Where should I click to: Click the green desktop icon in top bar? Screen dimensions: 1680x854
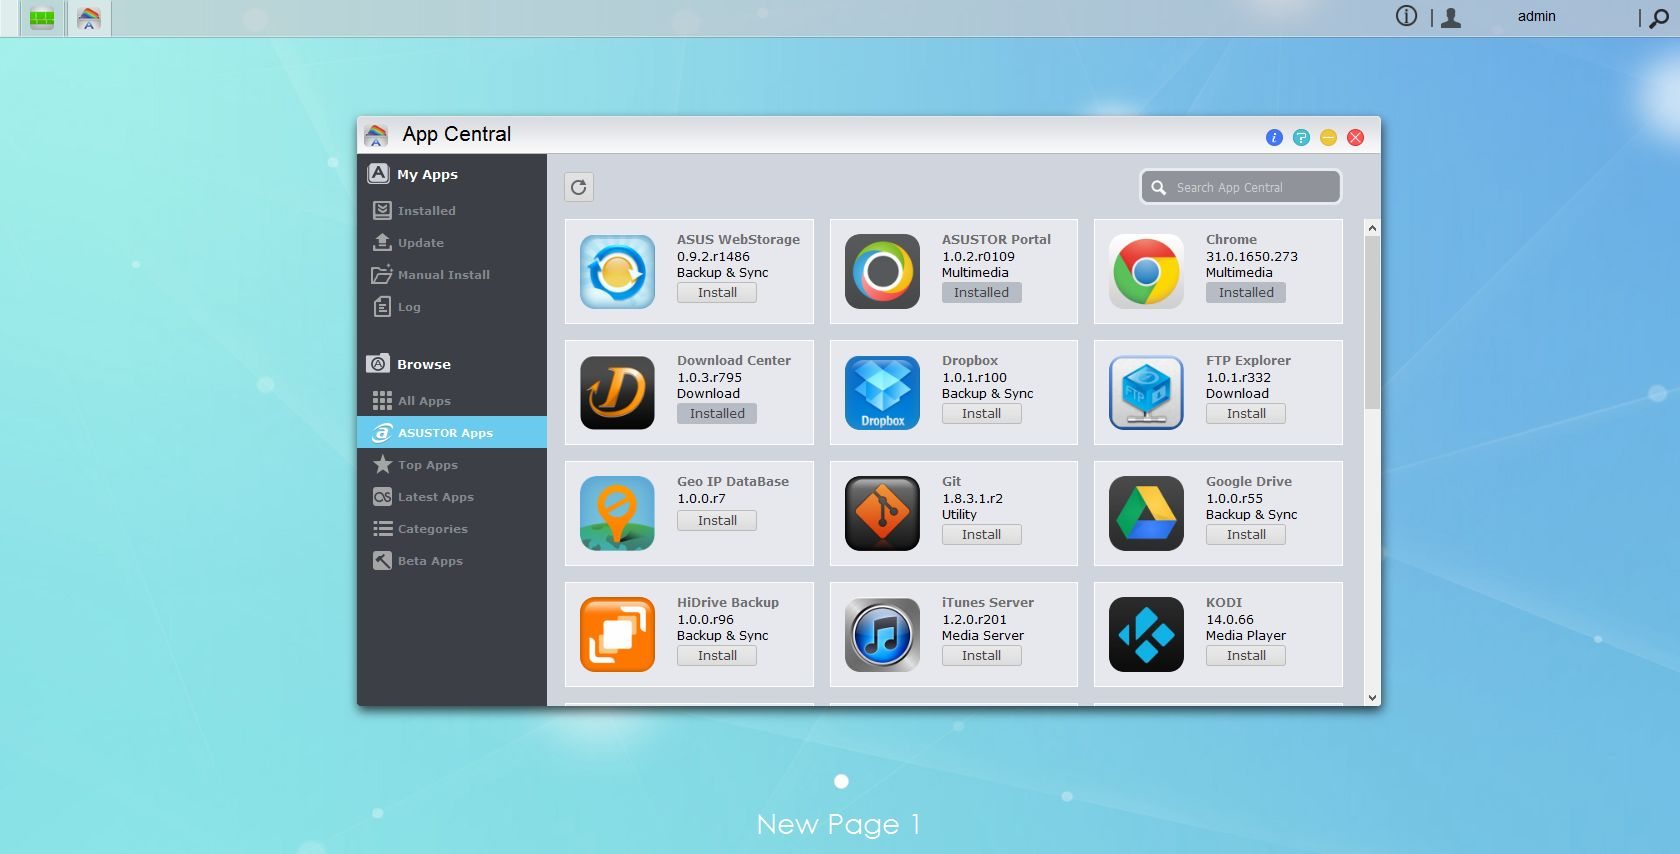pyautogui.click(x=42, y=18)
